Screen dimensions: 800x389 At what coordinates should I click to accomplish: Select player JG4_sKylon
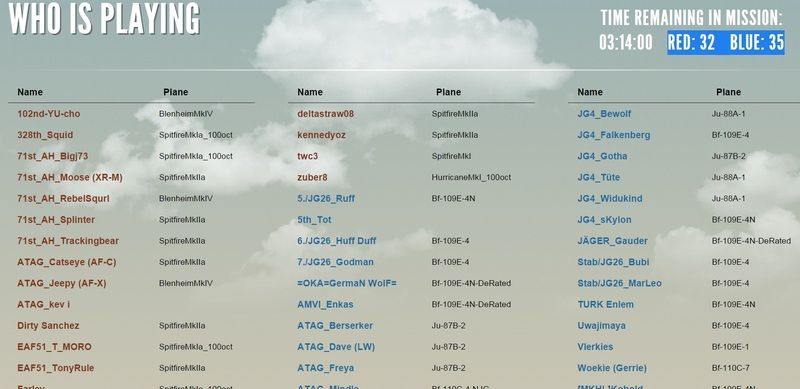coord(605,220)
